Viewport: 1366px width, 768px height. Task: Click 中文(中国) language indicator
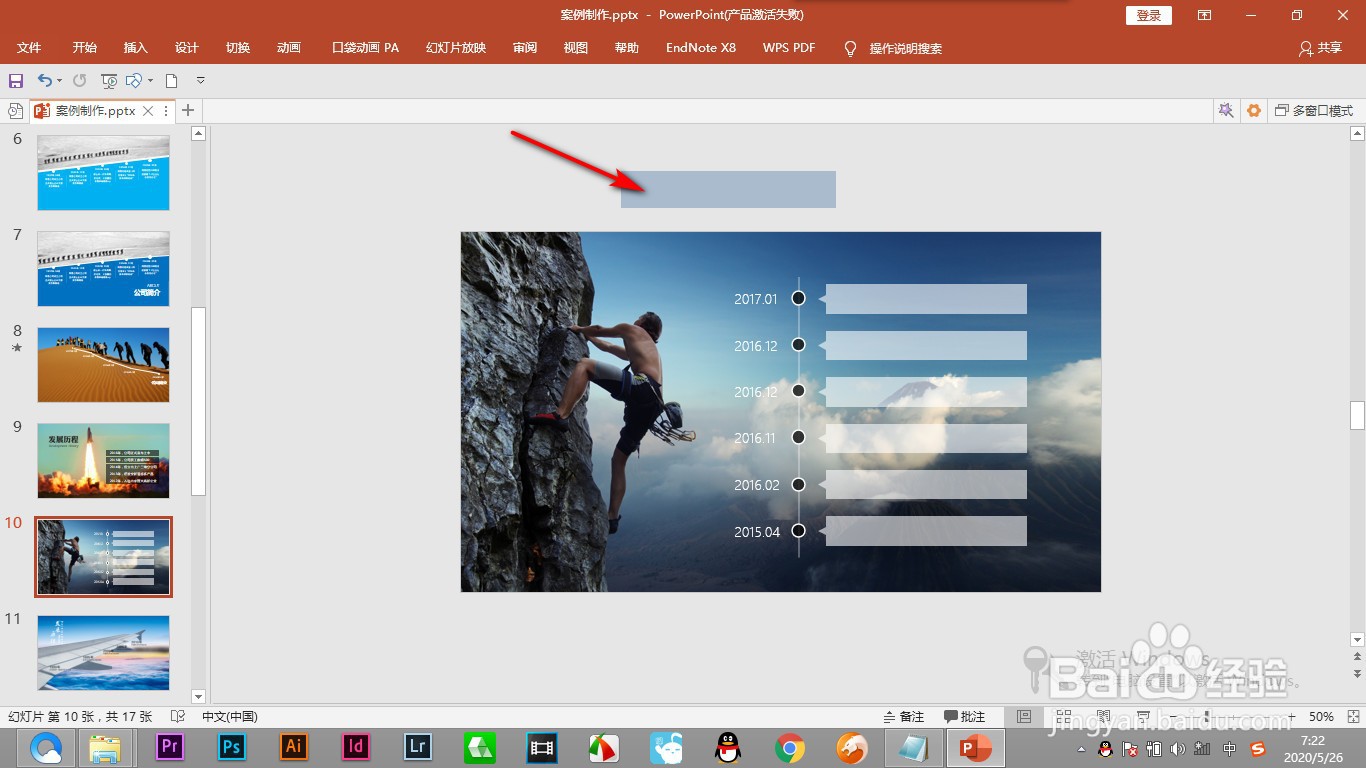[x=230, y=717]
